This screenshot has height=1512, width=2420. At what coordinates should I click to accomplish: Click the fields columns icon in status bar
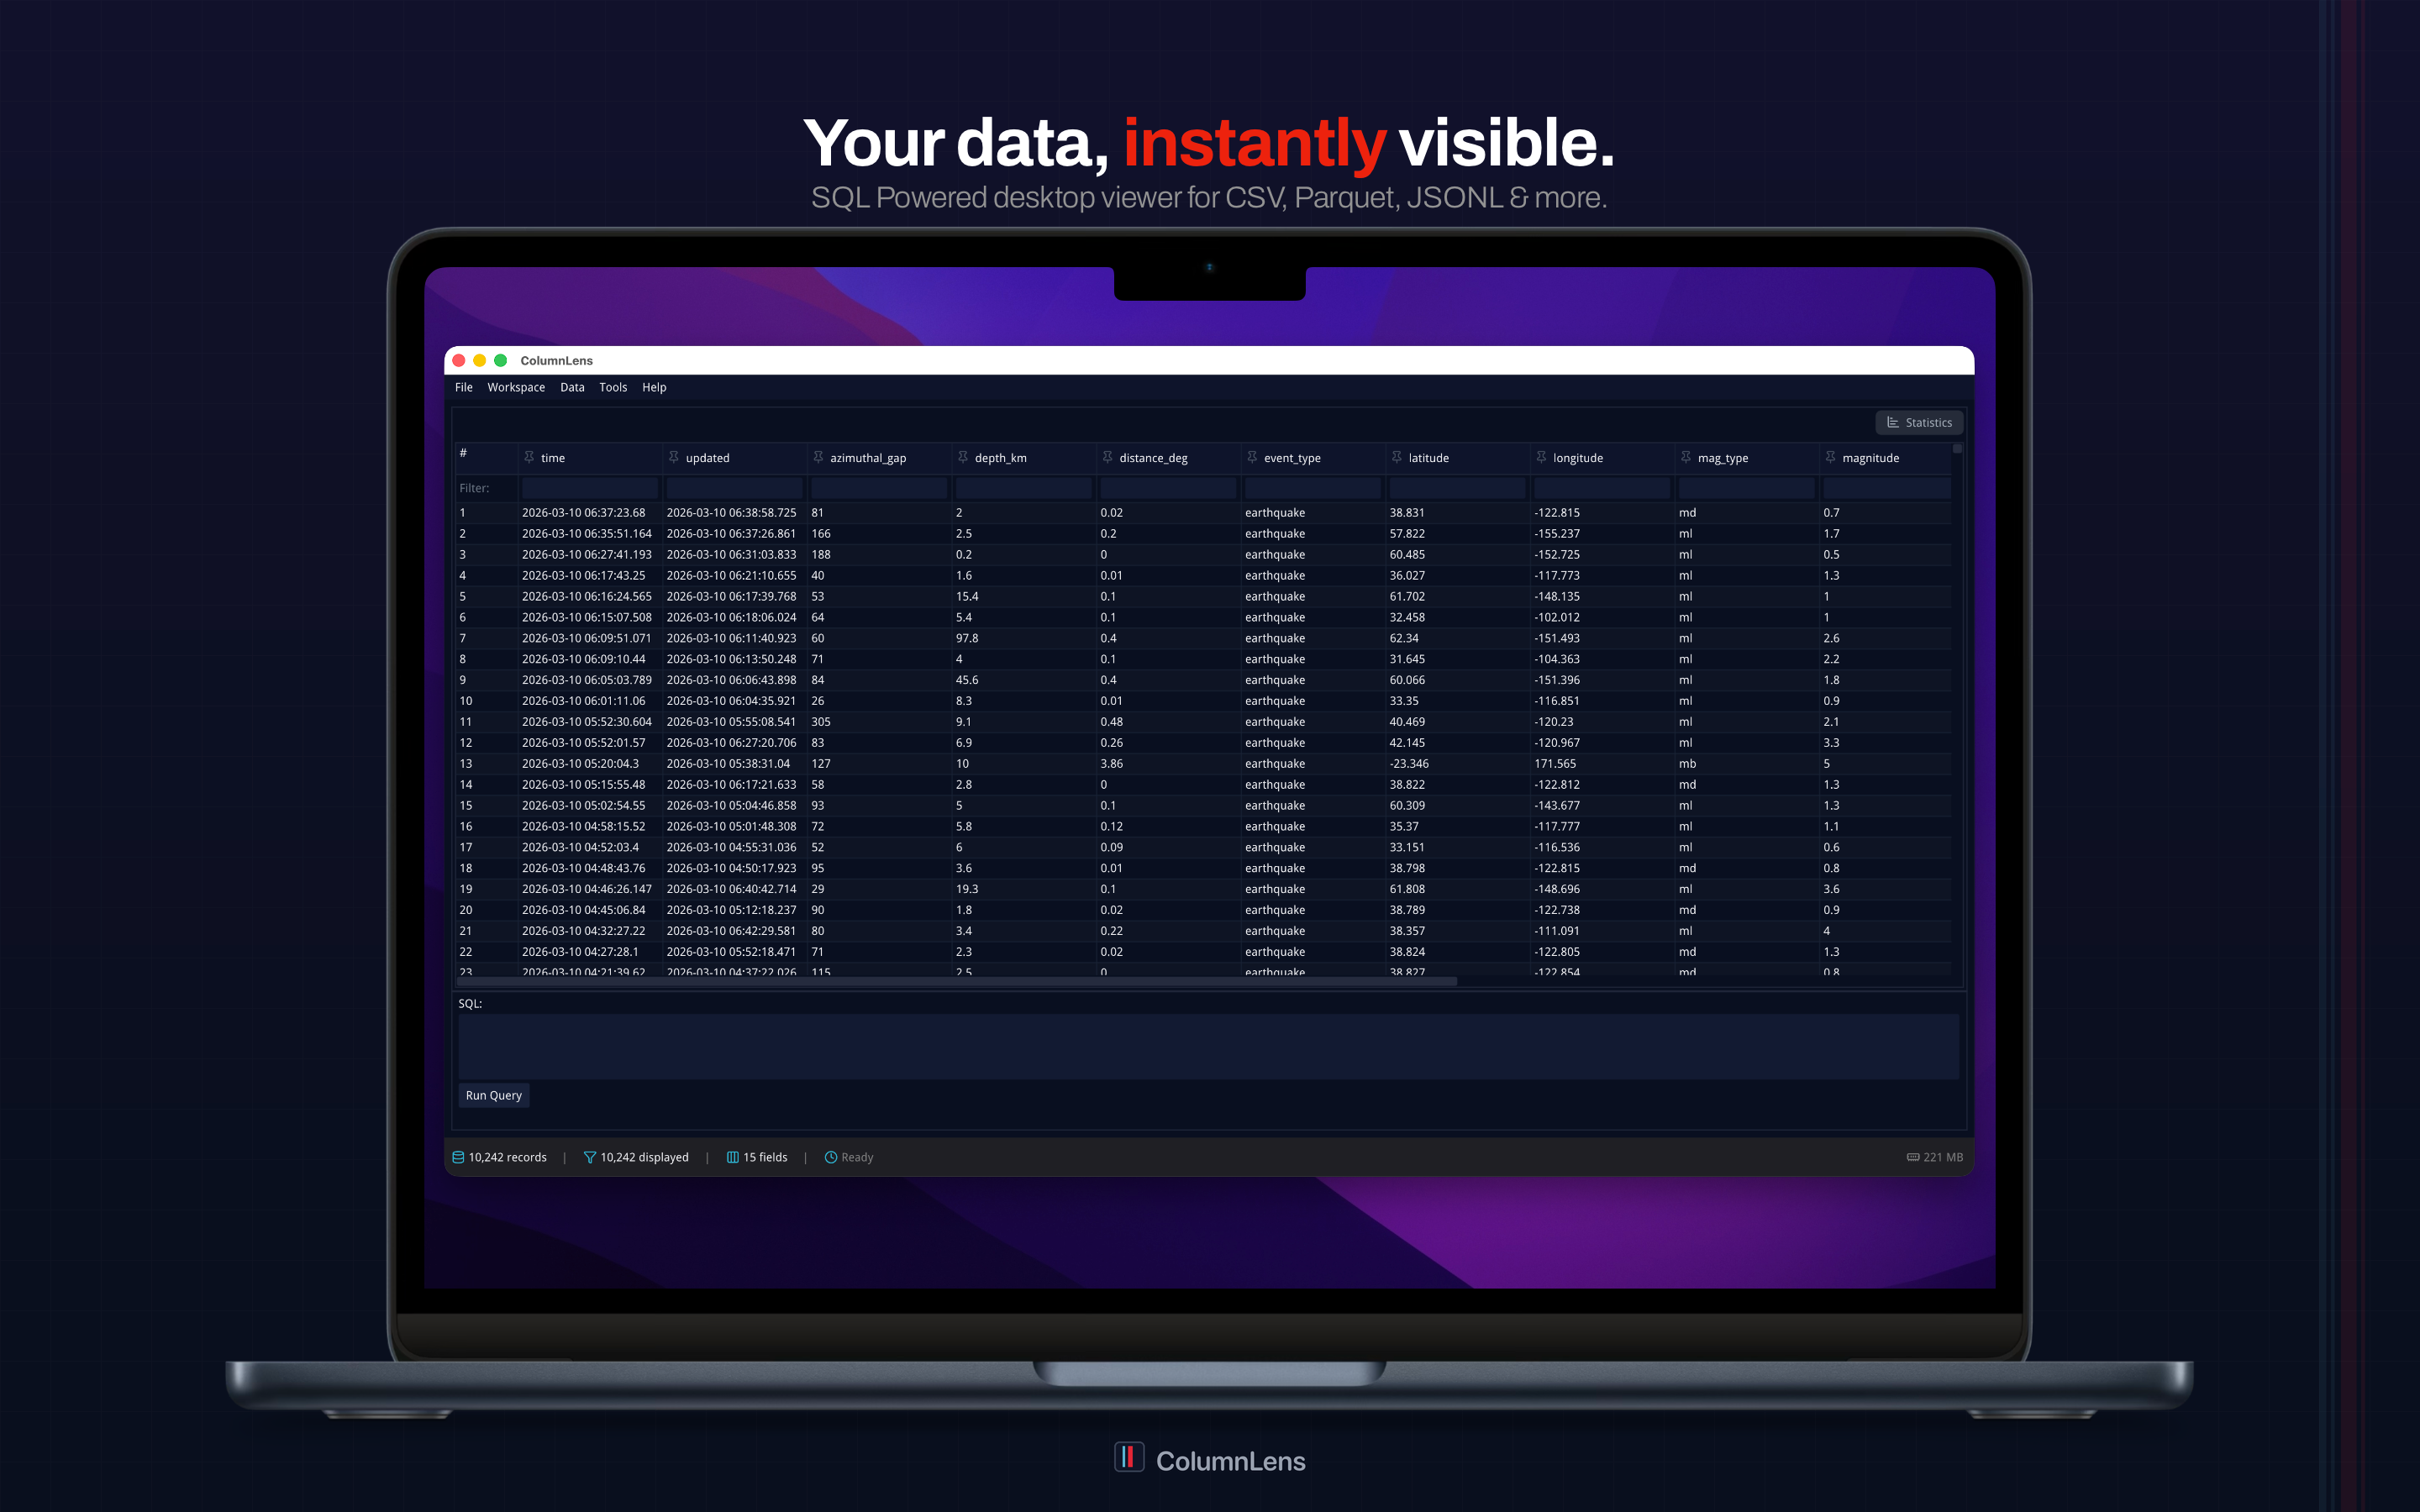[x=733, y=1157]
